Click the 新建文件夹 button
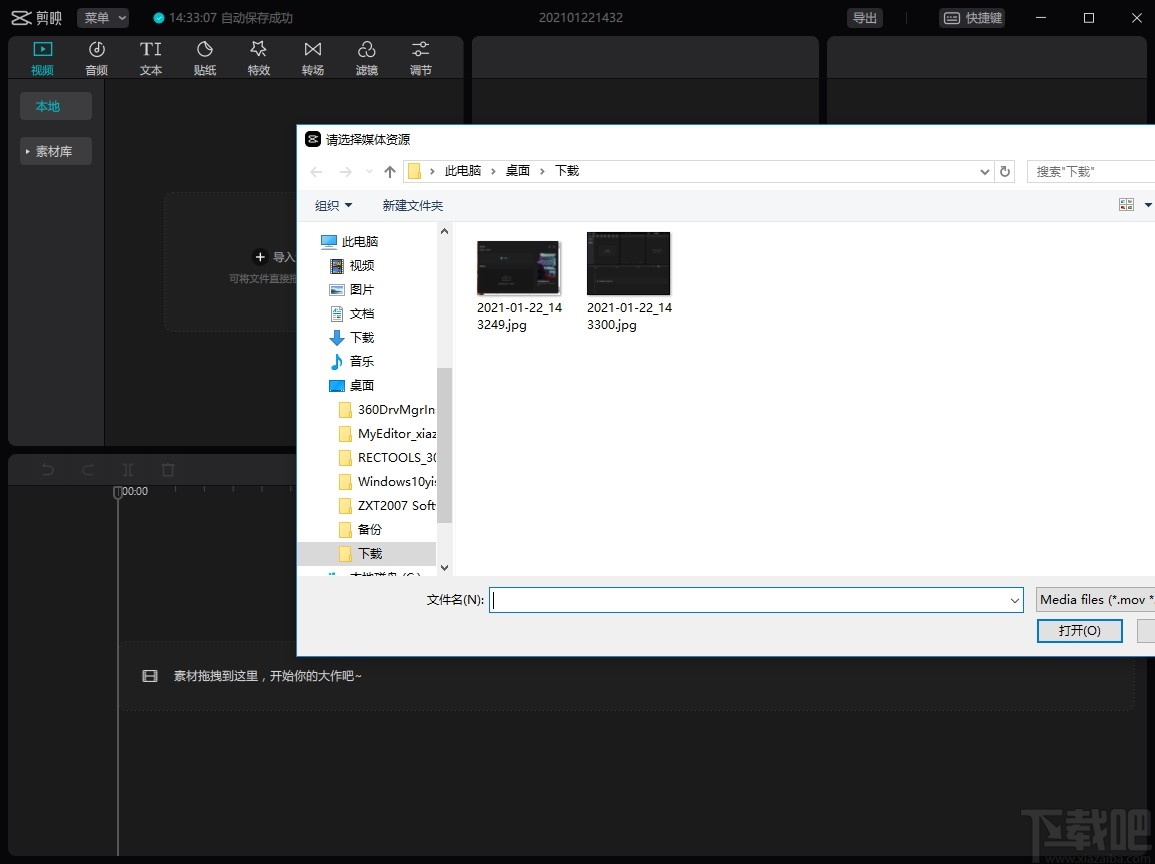This screenshot has width=1155, height=864. tap(412, 205)
